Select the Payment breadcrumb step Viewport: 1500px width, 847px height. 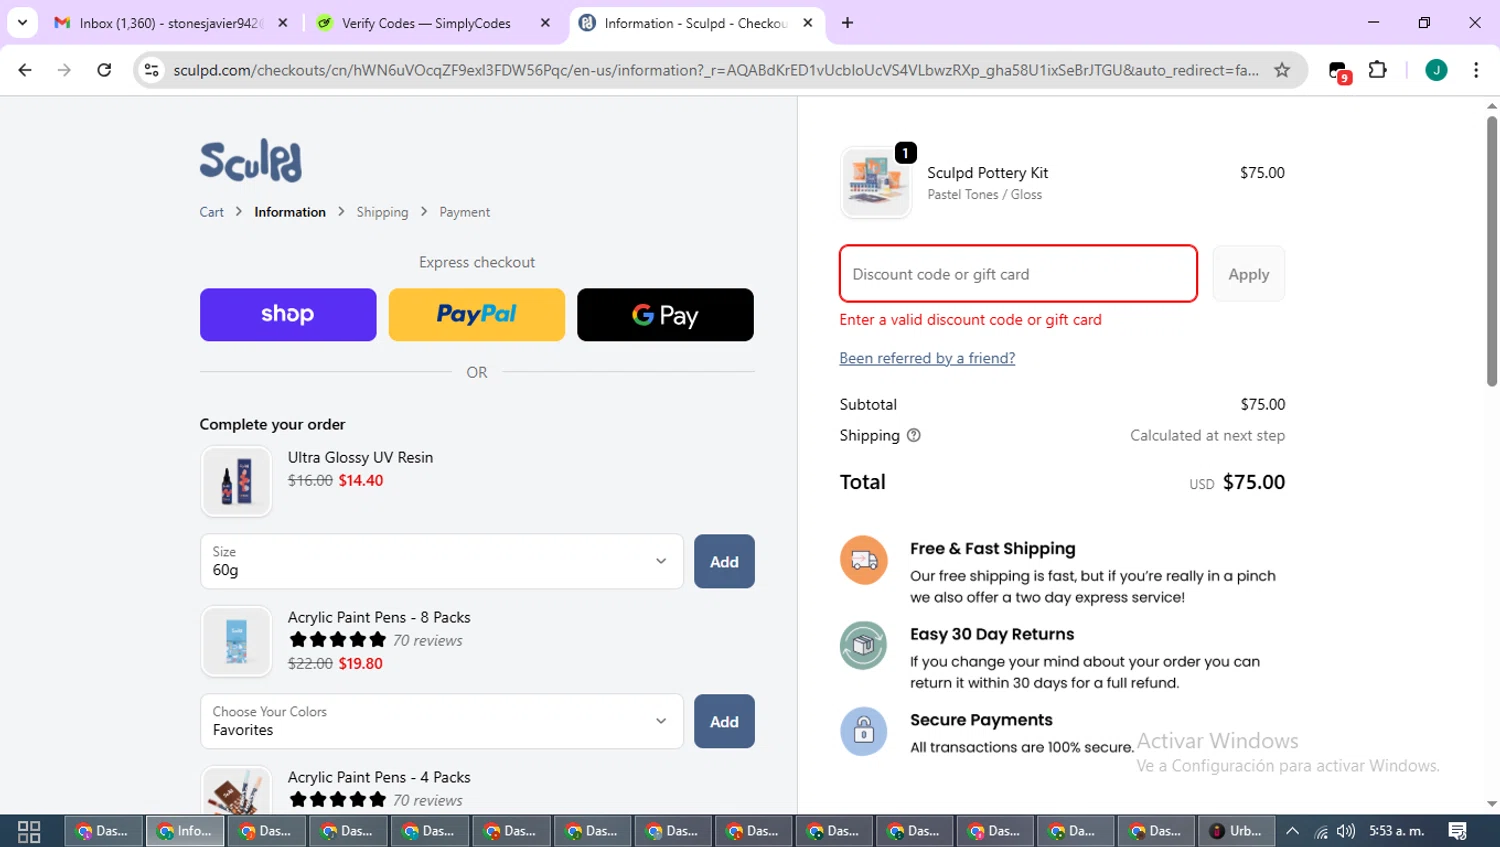click(x=464, y=212)
